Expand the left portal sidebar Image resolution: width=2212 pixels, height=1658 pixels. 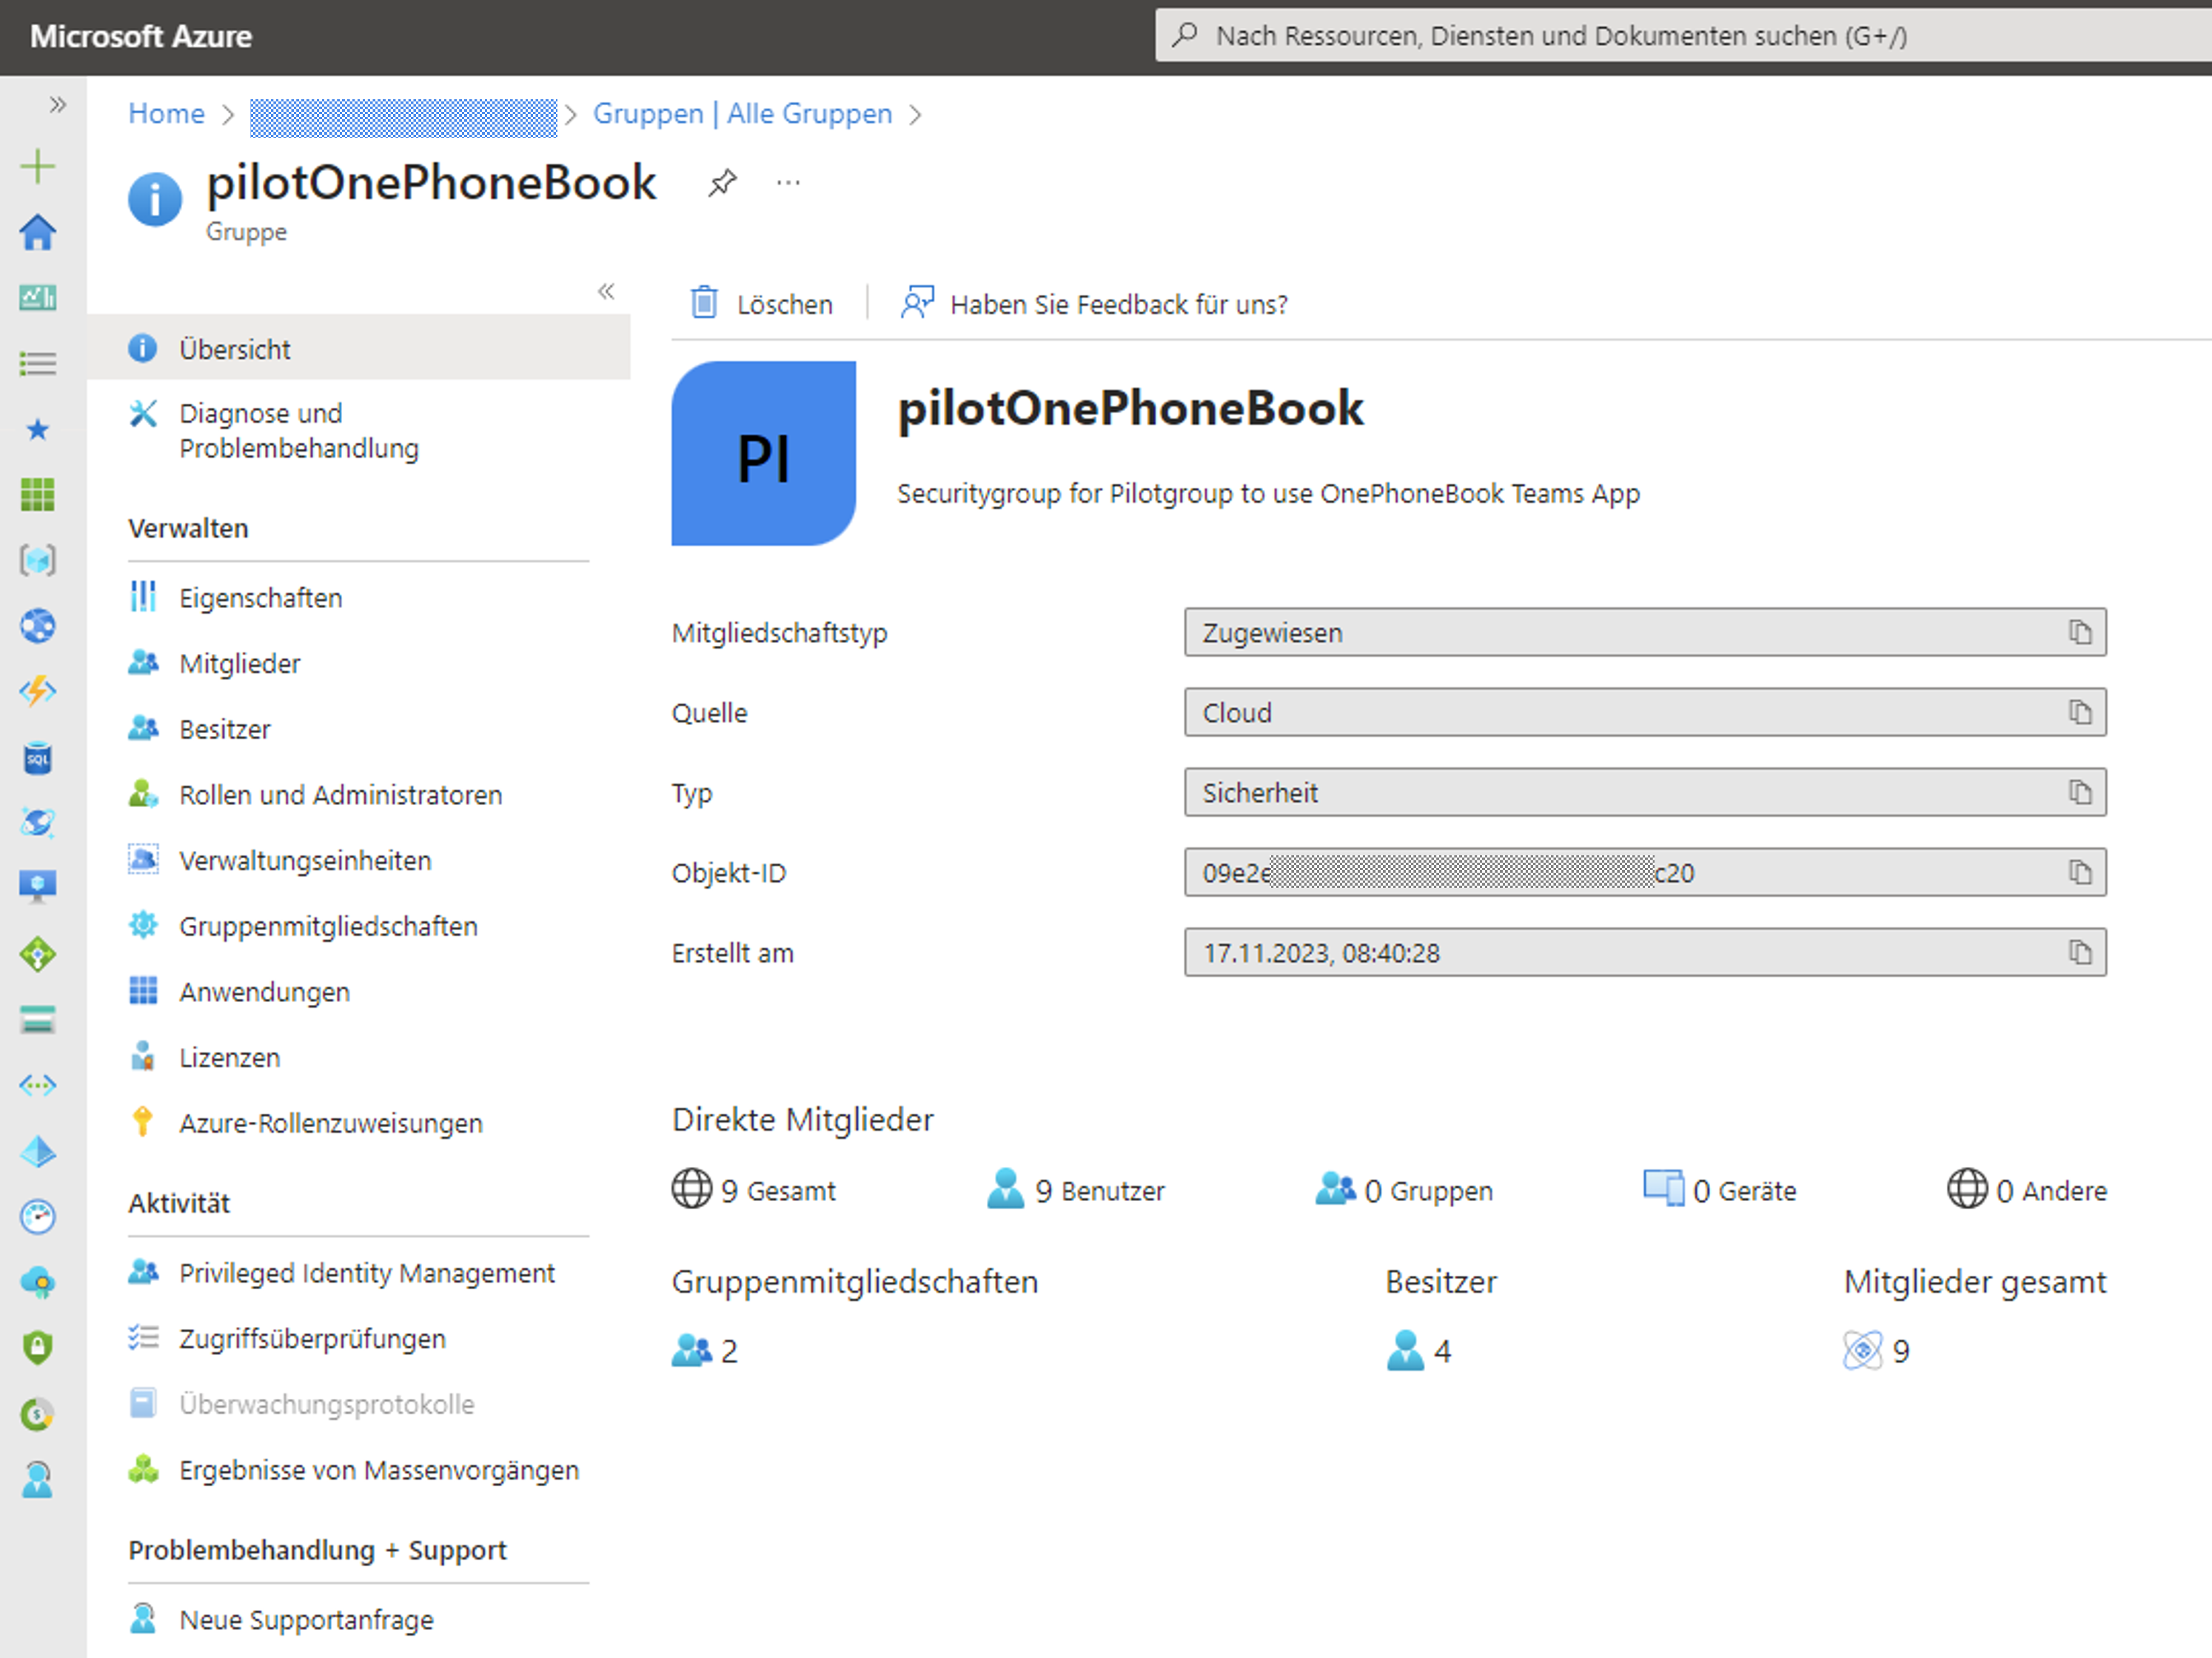pyautogui.click(x=57, y=104)
